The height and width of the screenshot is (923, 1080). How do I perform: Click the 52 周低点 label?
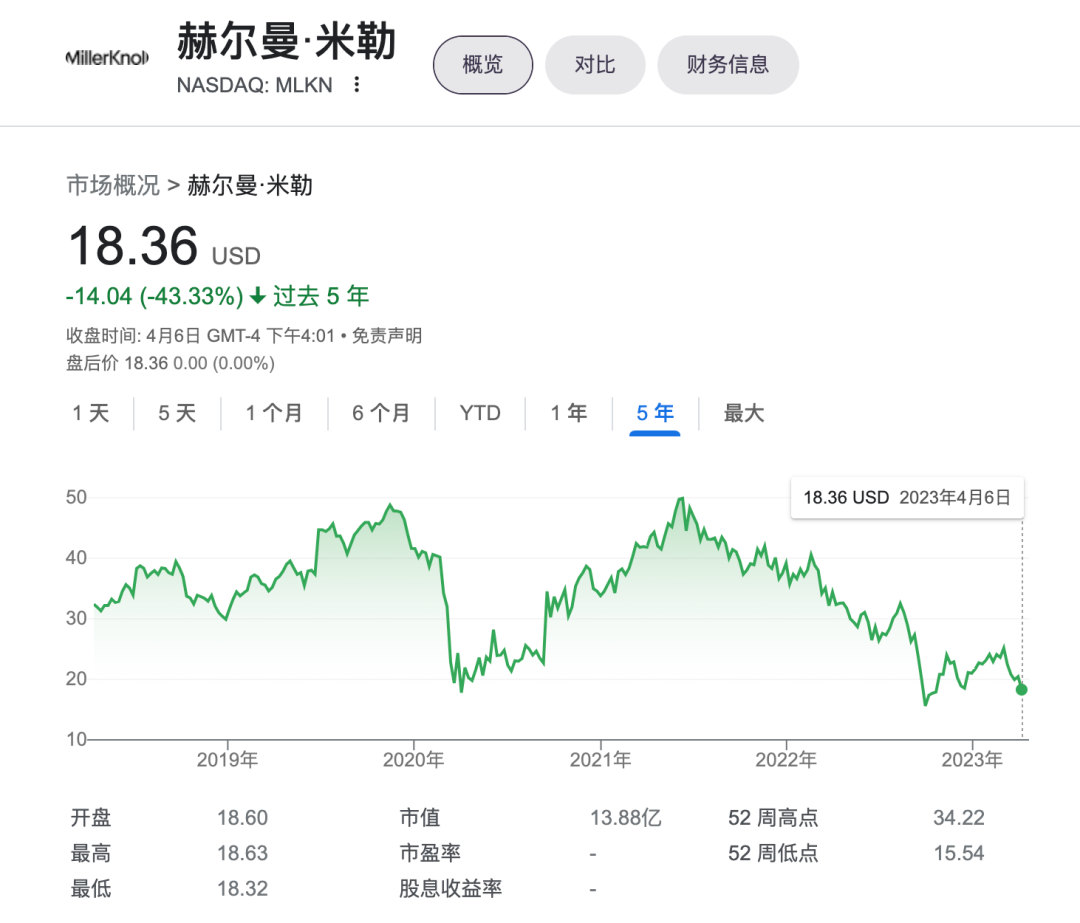(x=773, y=853)
